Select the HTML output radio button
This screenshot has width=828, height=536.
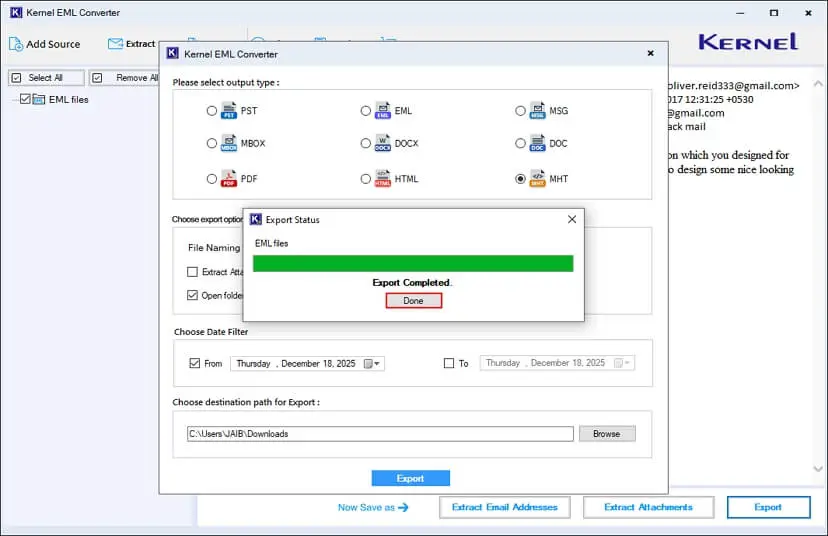[x=365, y=179]
